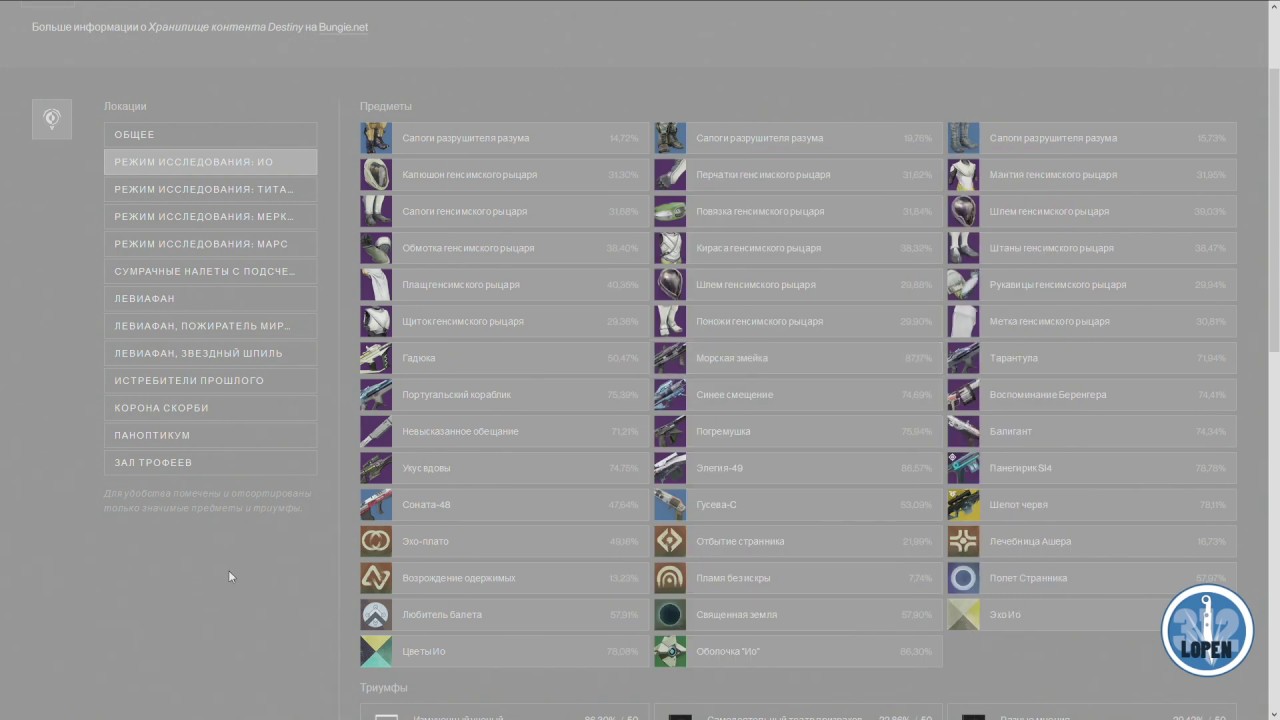Click the Морская змейка weapon icon

click(670, 358)
